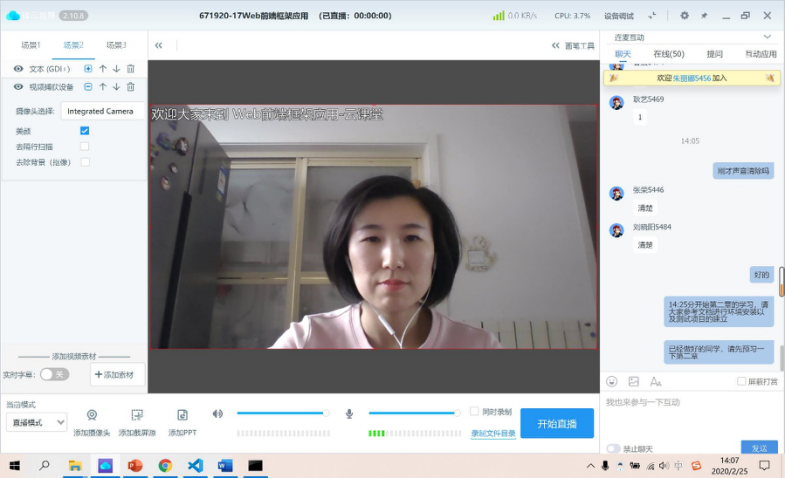The image size is (785, 478).
Task: Click the 添加PPT icon
Action: pyautogui.click(x=182, y=415)
